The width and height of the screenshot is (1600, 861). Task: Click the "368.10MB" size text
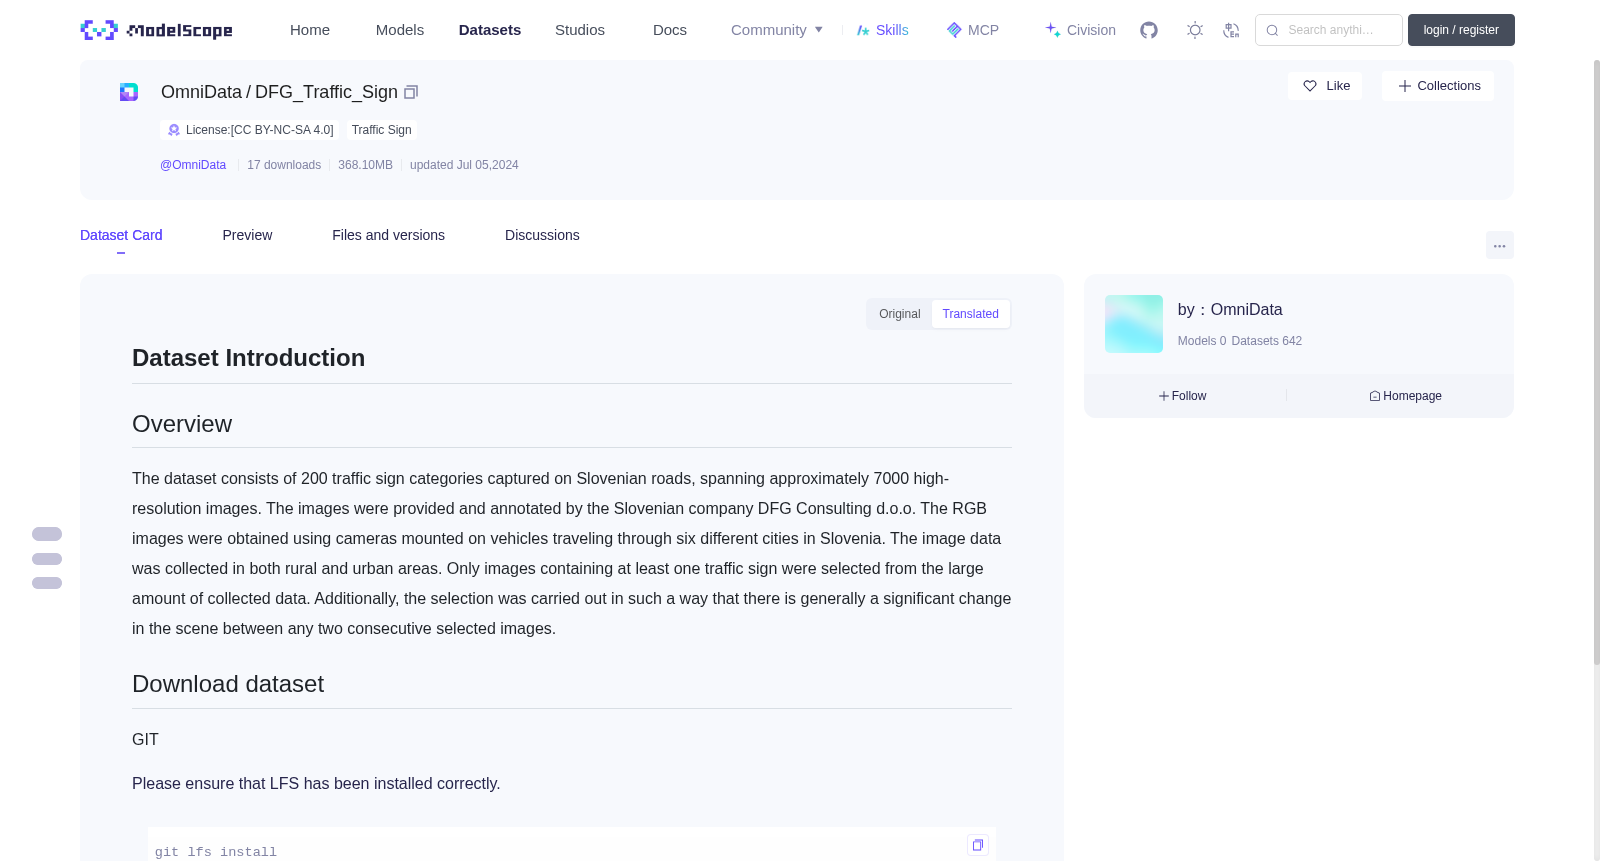coord(365,165)
